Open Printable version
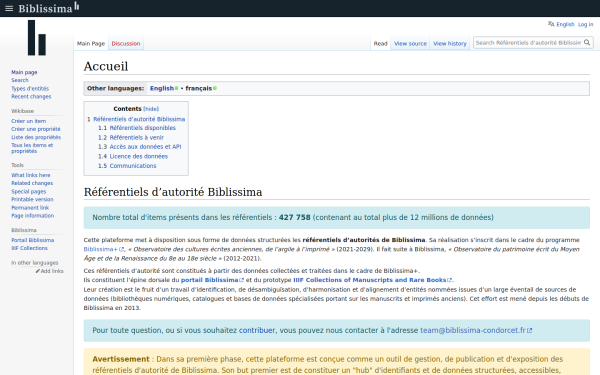The width and height of the screenshot is (600, 375). coord(32,199)
